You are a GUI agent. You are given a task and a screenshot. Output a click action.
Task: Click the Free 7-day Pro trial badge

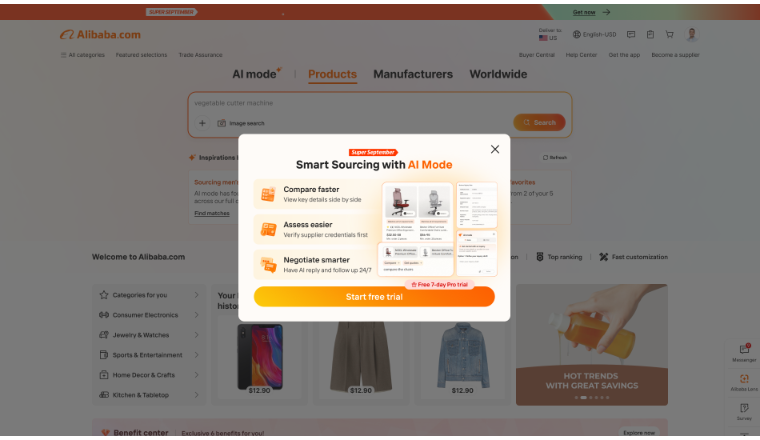pos(439,284)
